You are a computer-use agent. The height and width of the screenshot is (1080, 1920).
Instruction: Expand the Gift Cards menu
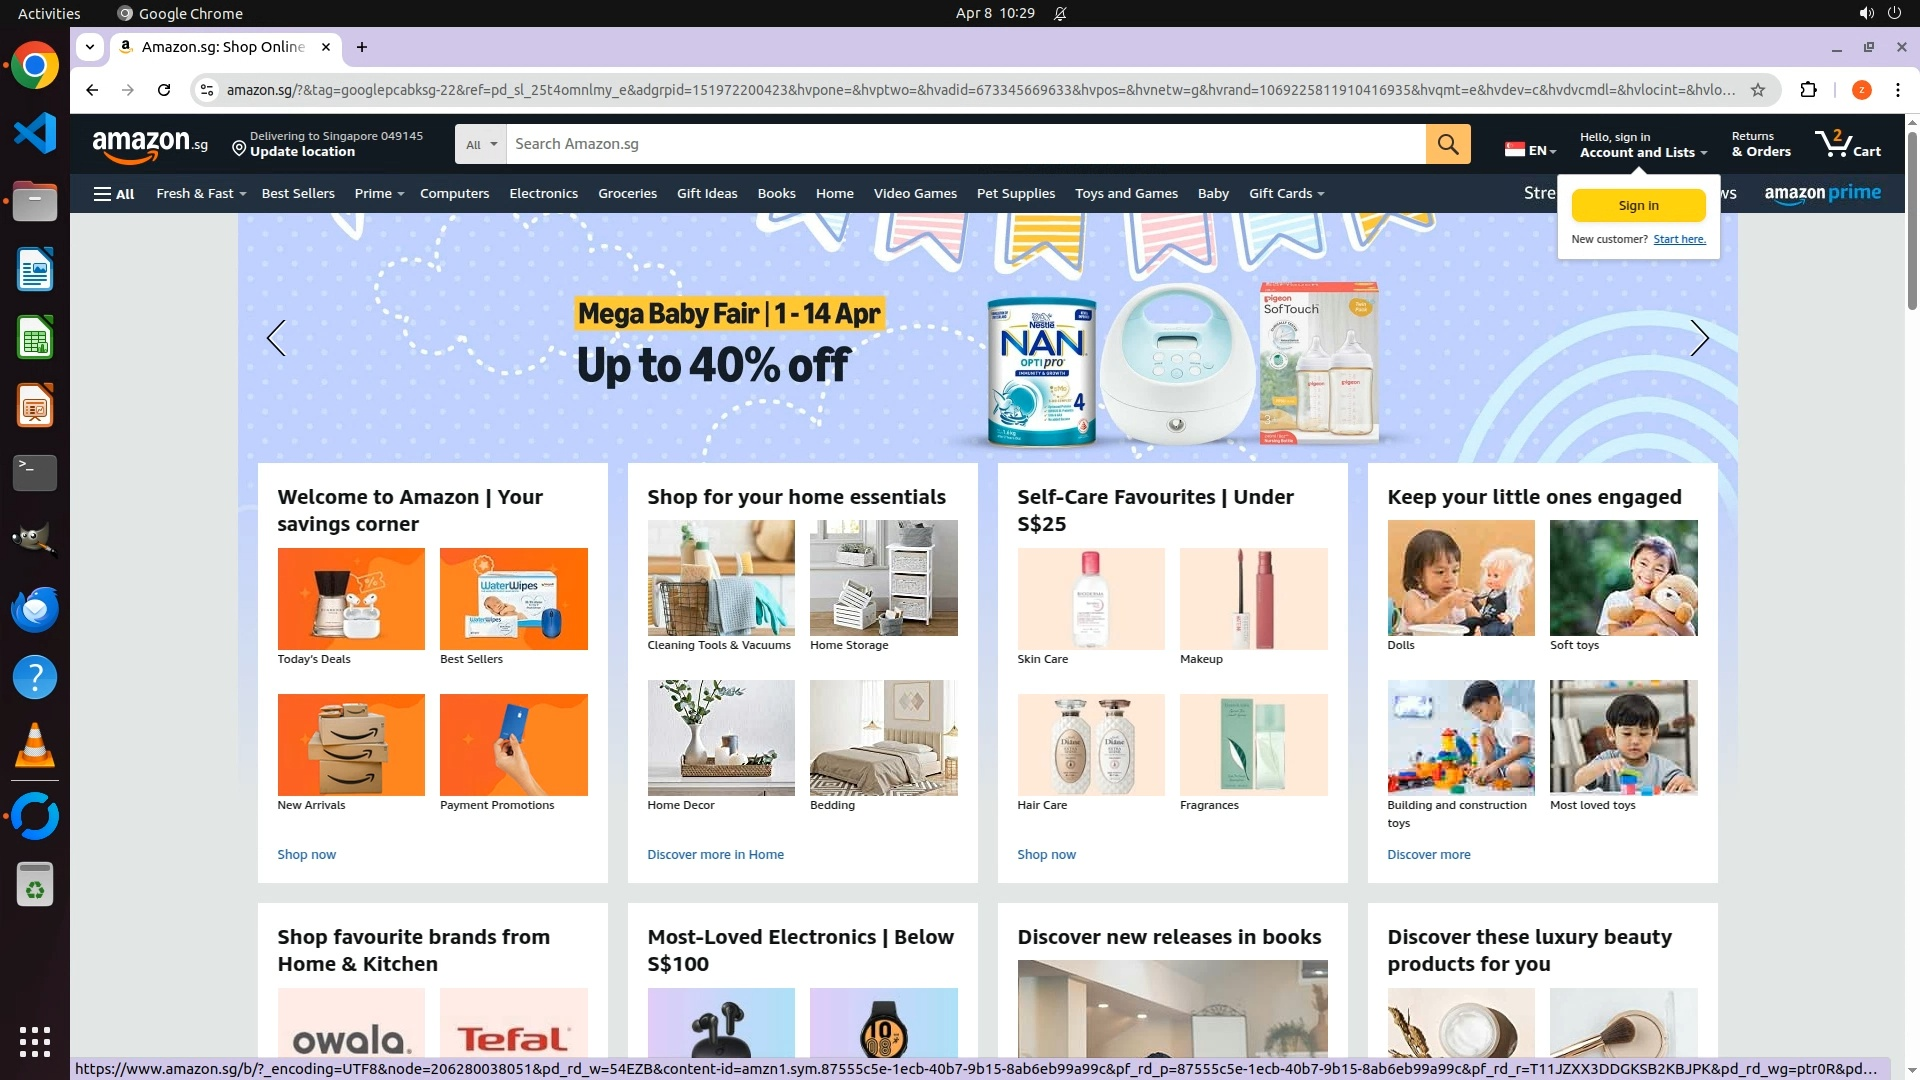1286,194
